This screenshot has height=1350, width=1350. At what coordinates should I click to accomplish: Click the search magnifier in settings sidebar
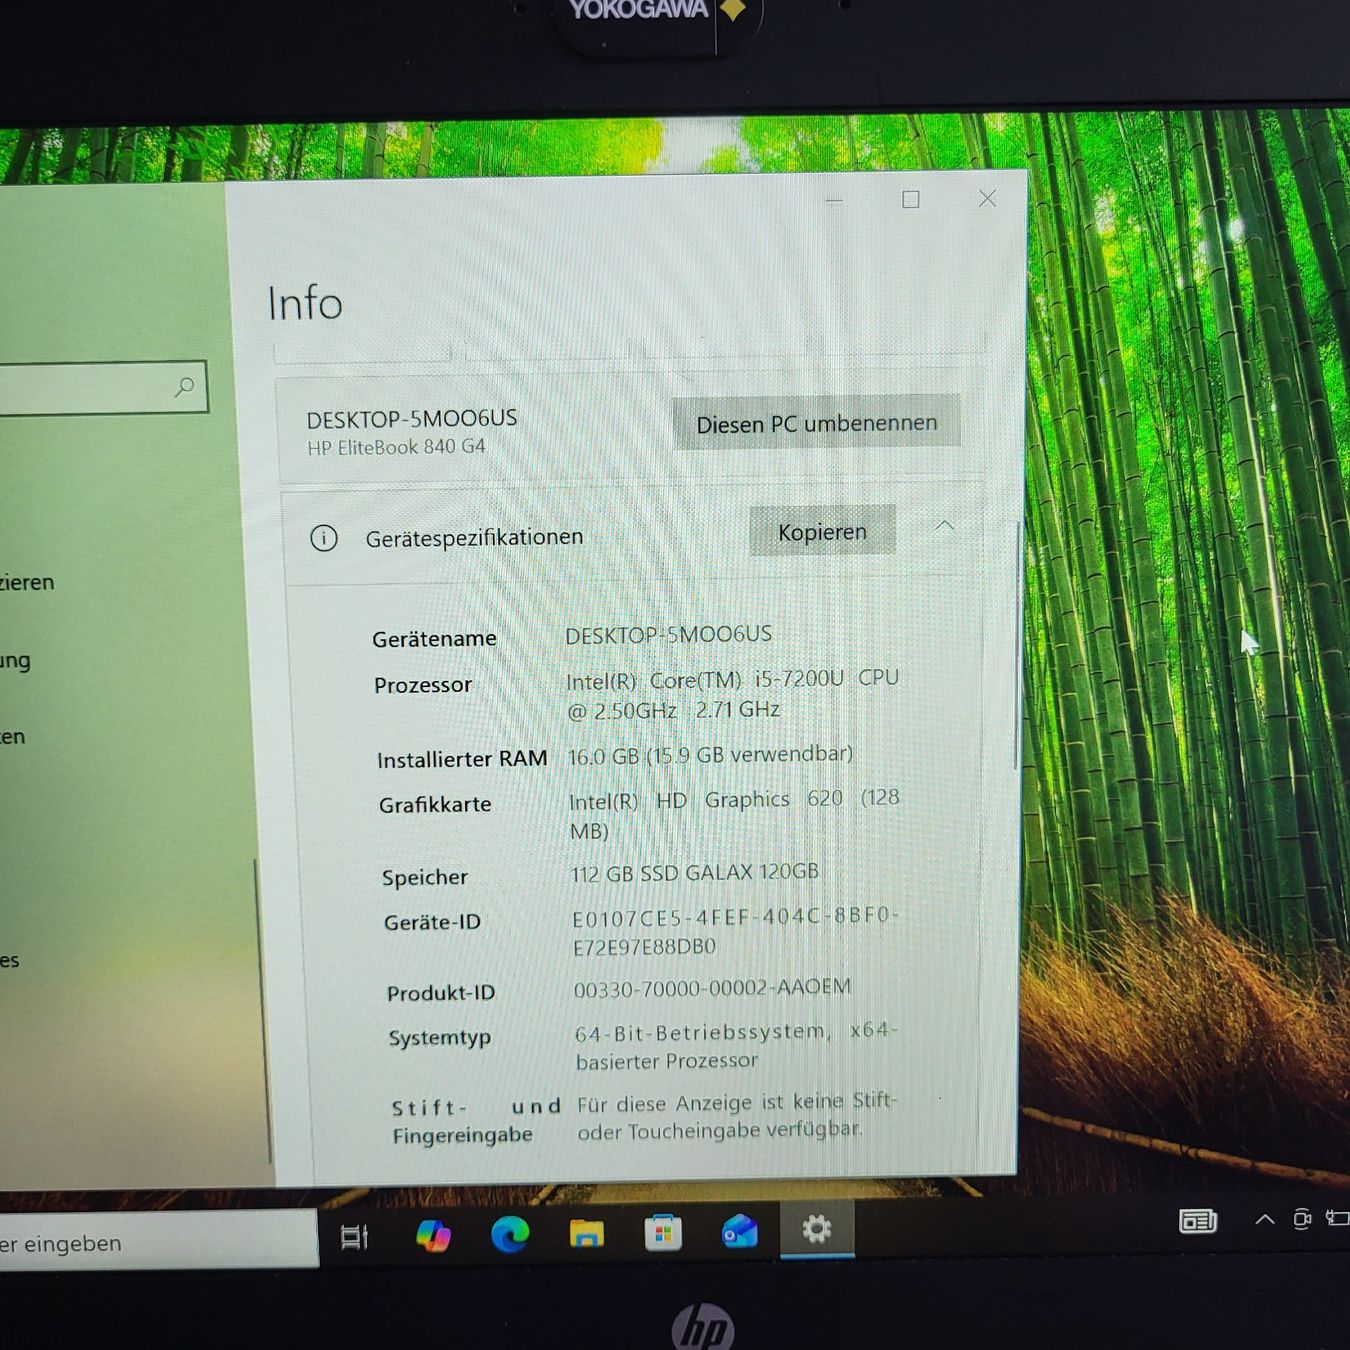click(184, 387)
